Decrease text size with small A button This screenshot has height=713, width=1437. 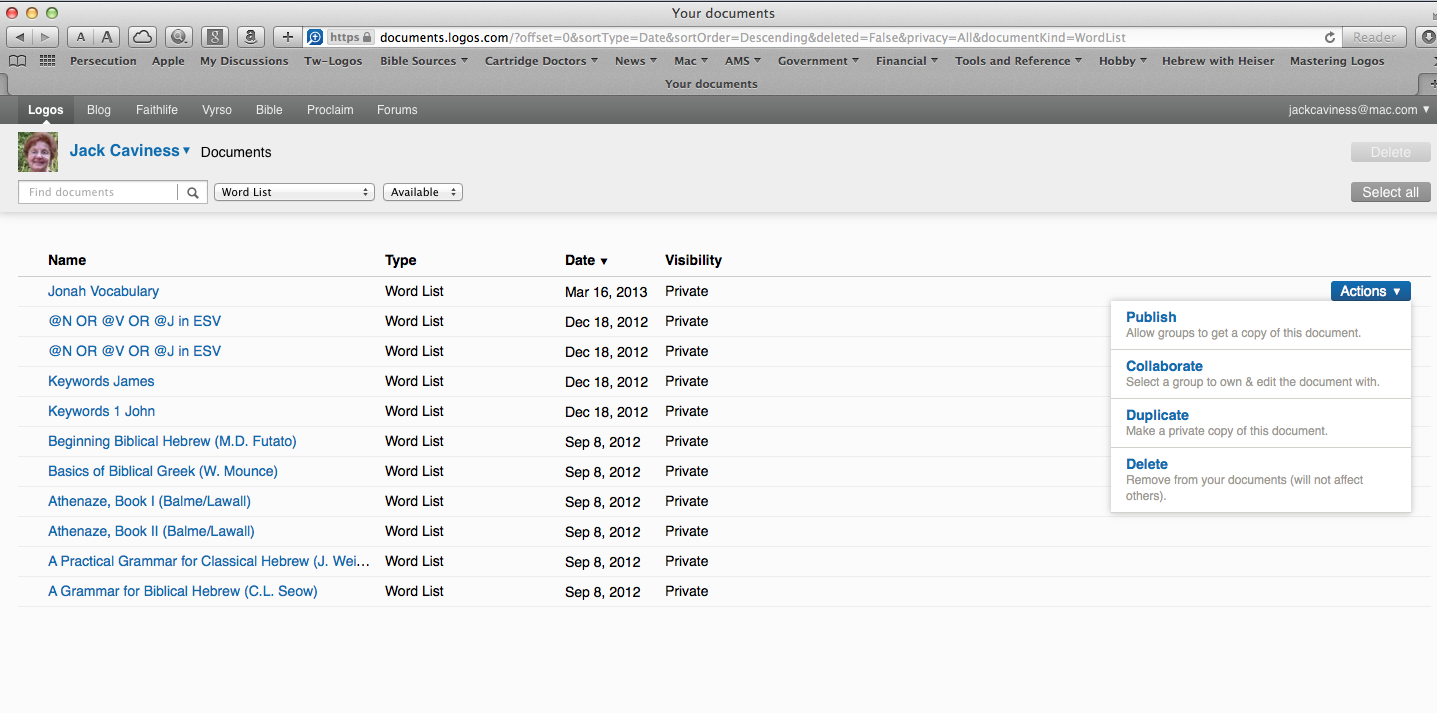click(x=81, y=37)
